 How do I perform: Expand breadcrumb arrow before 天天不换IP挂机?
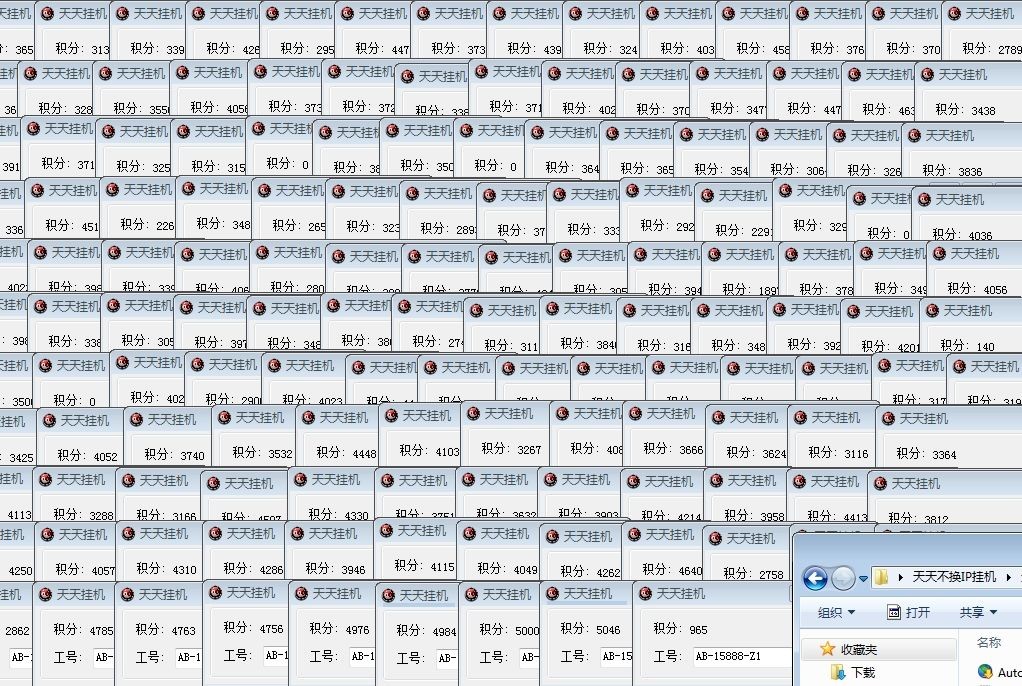[x=900, y=577]
